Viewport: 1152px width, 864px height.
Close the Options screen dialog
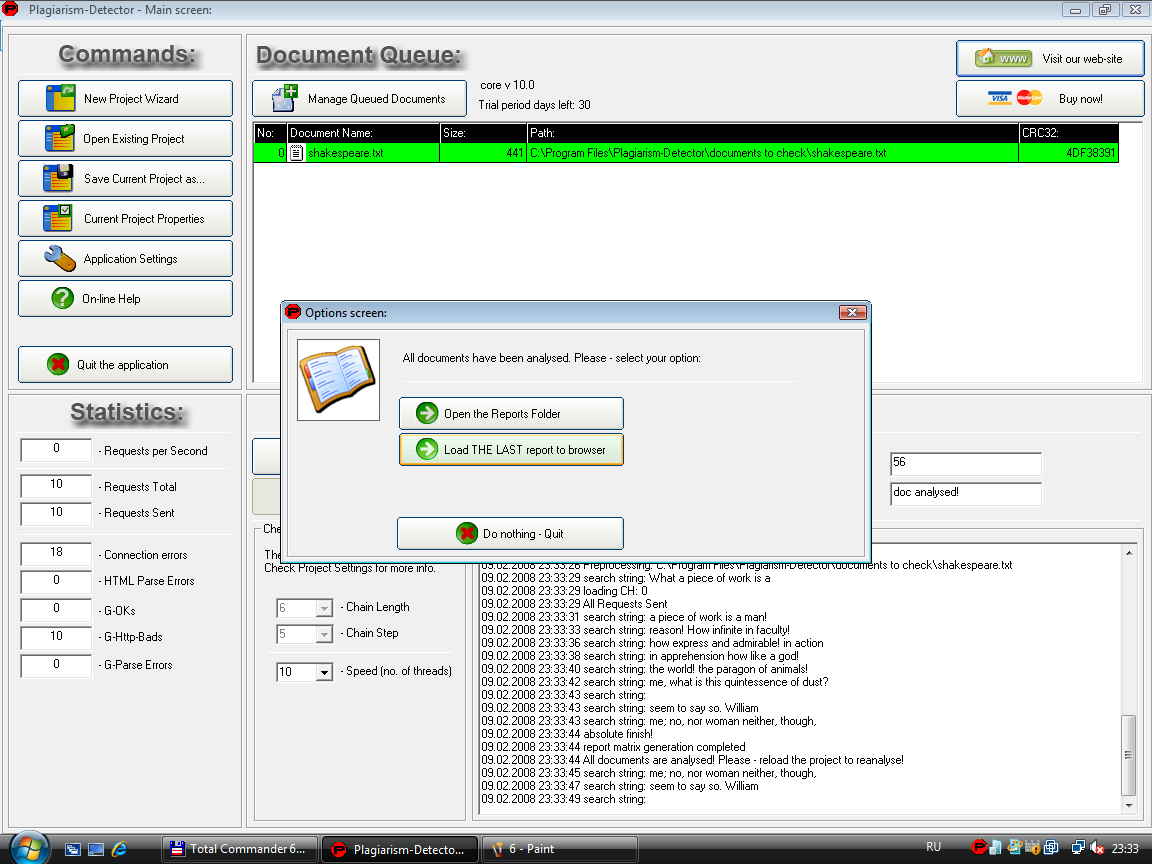click(852, 313)
